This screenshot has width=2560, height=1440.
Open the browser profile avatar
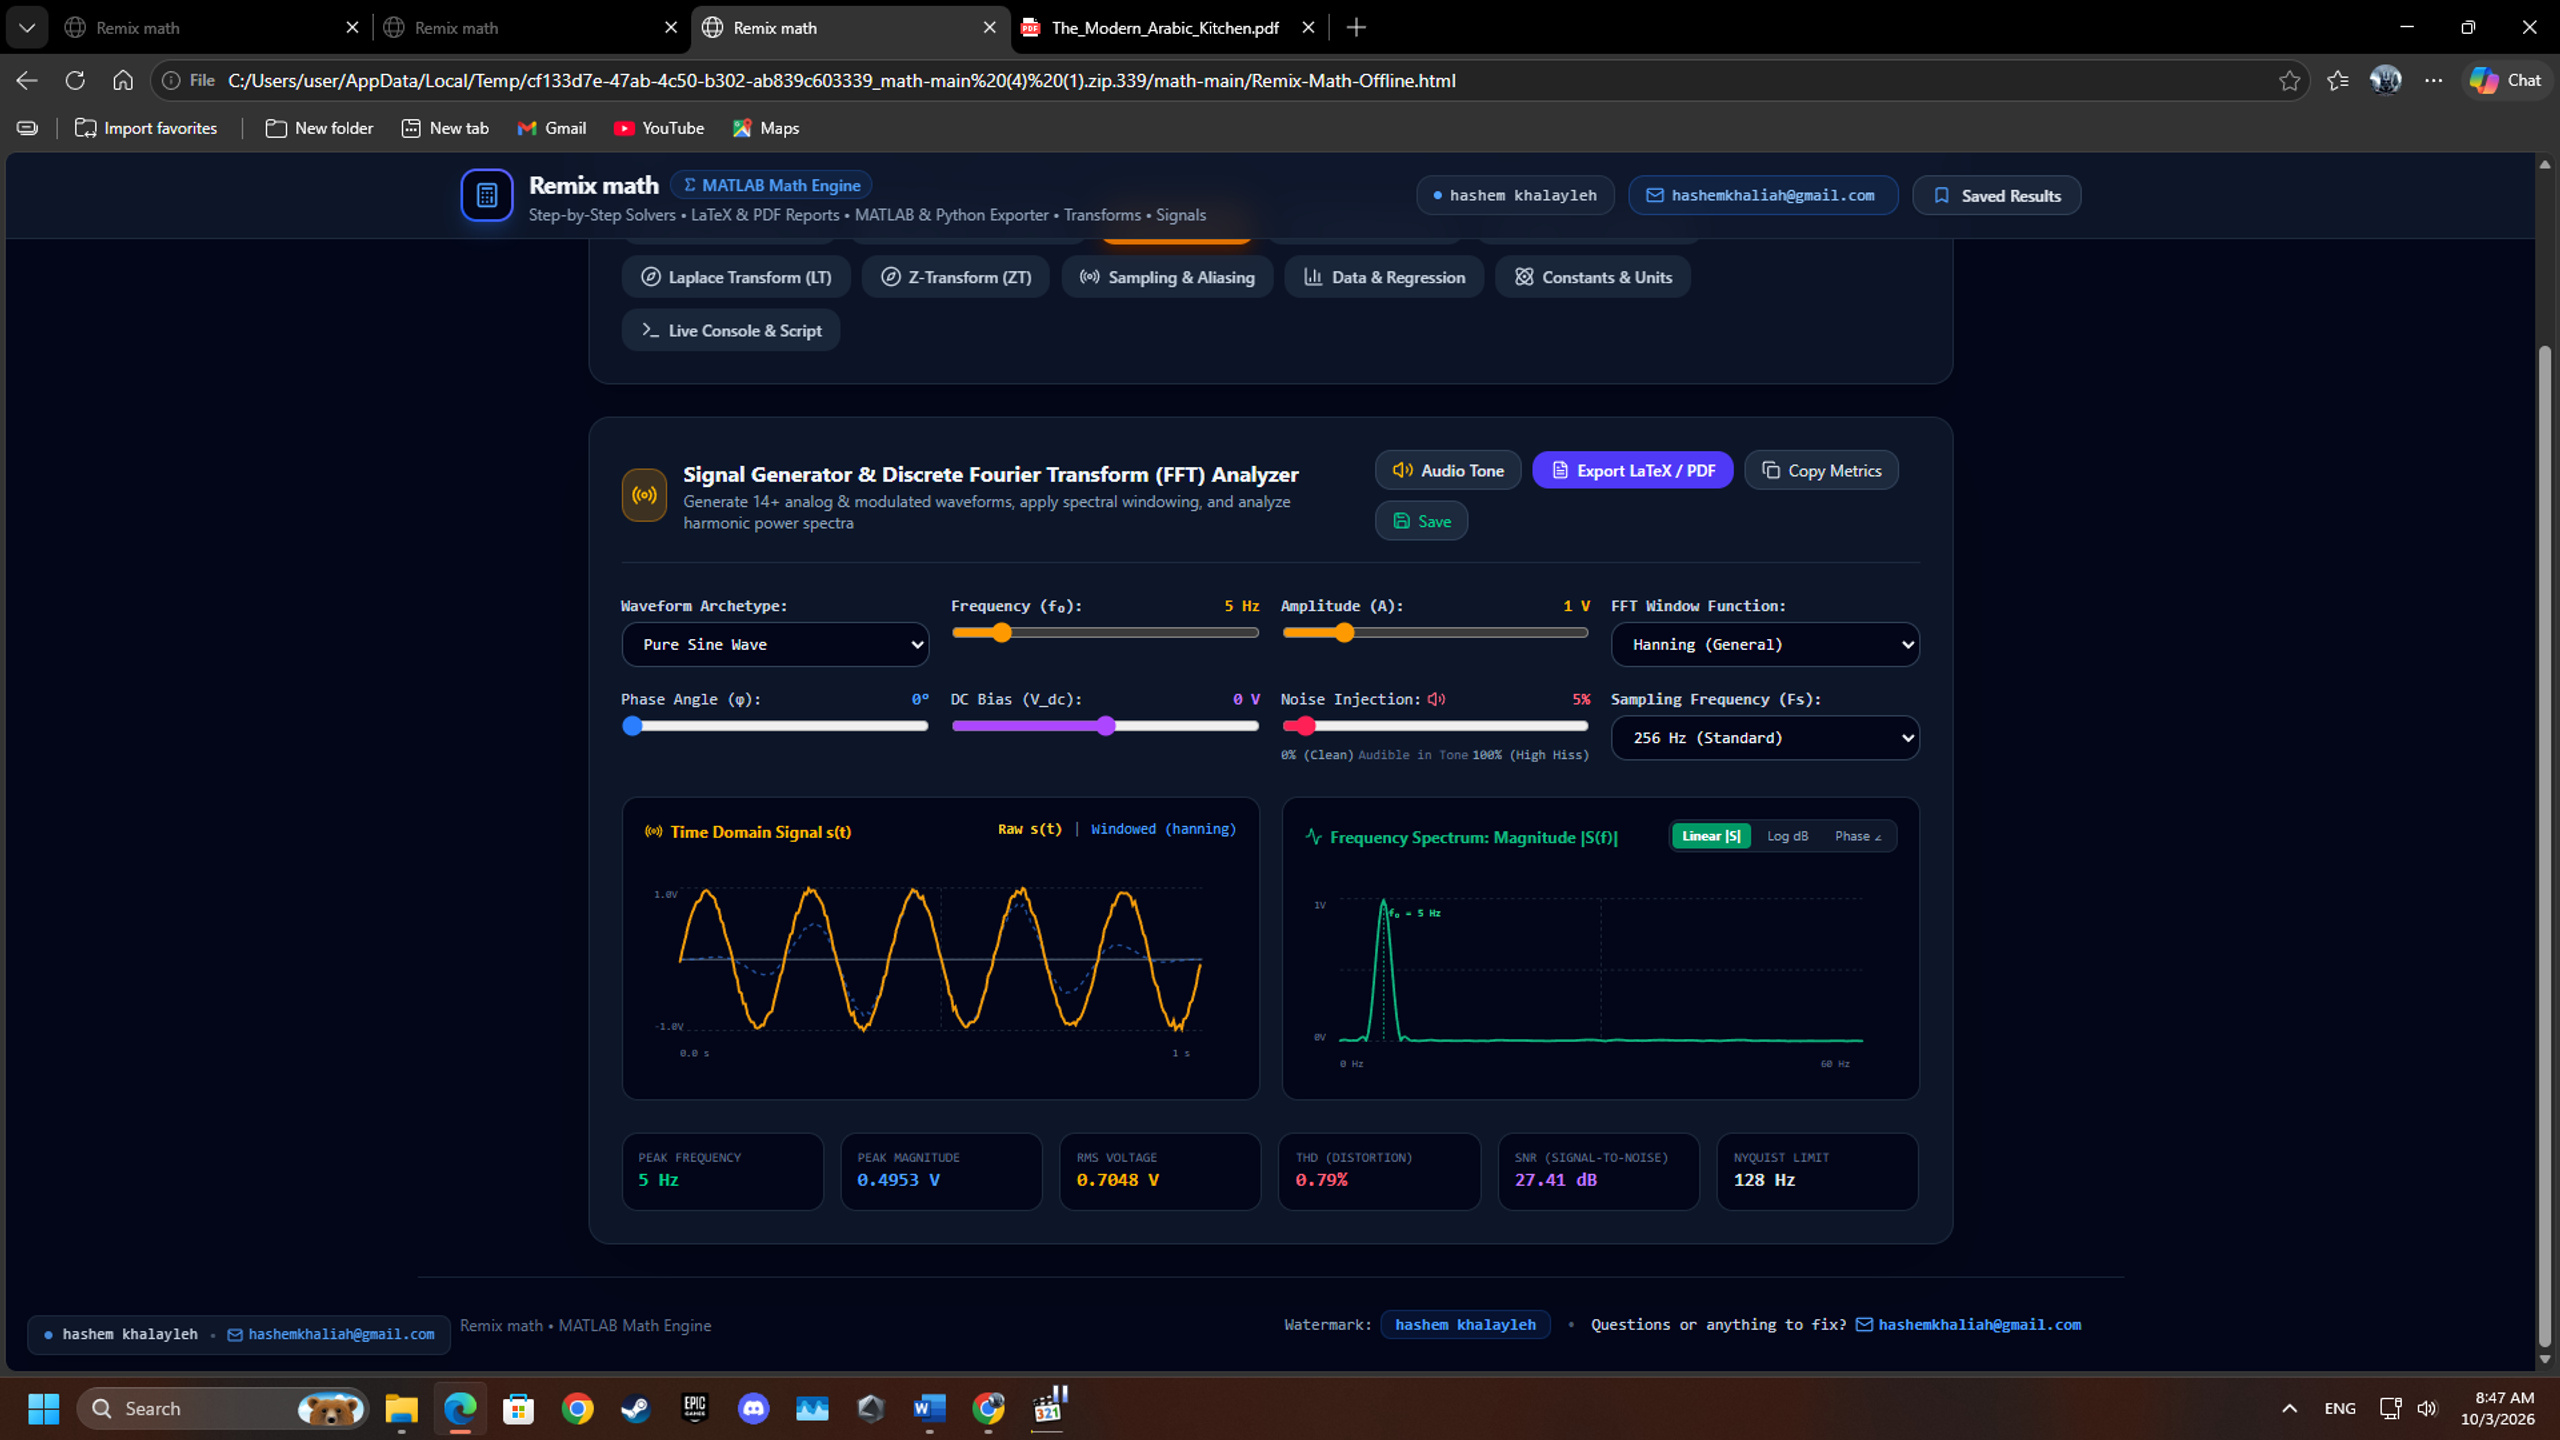point(2385,81)
